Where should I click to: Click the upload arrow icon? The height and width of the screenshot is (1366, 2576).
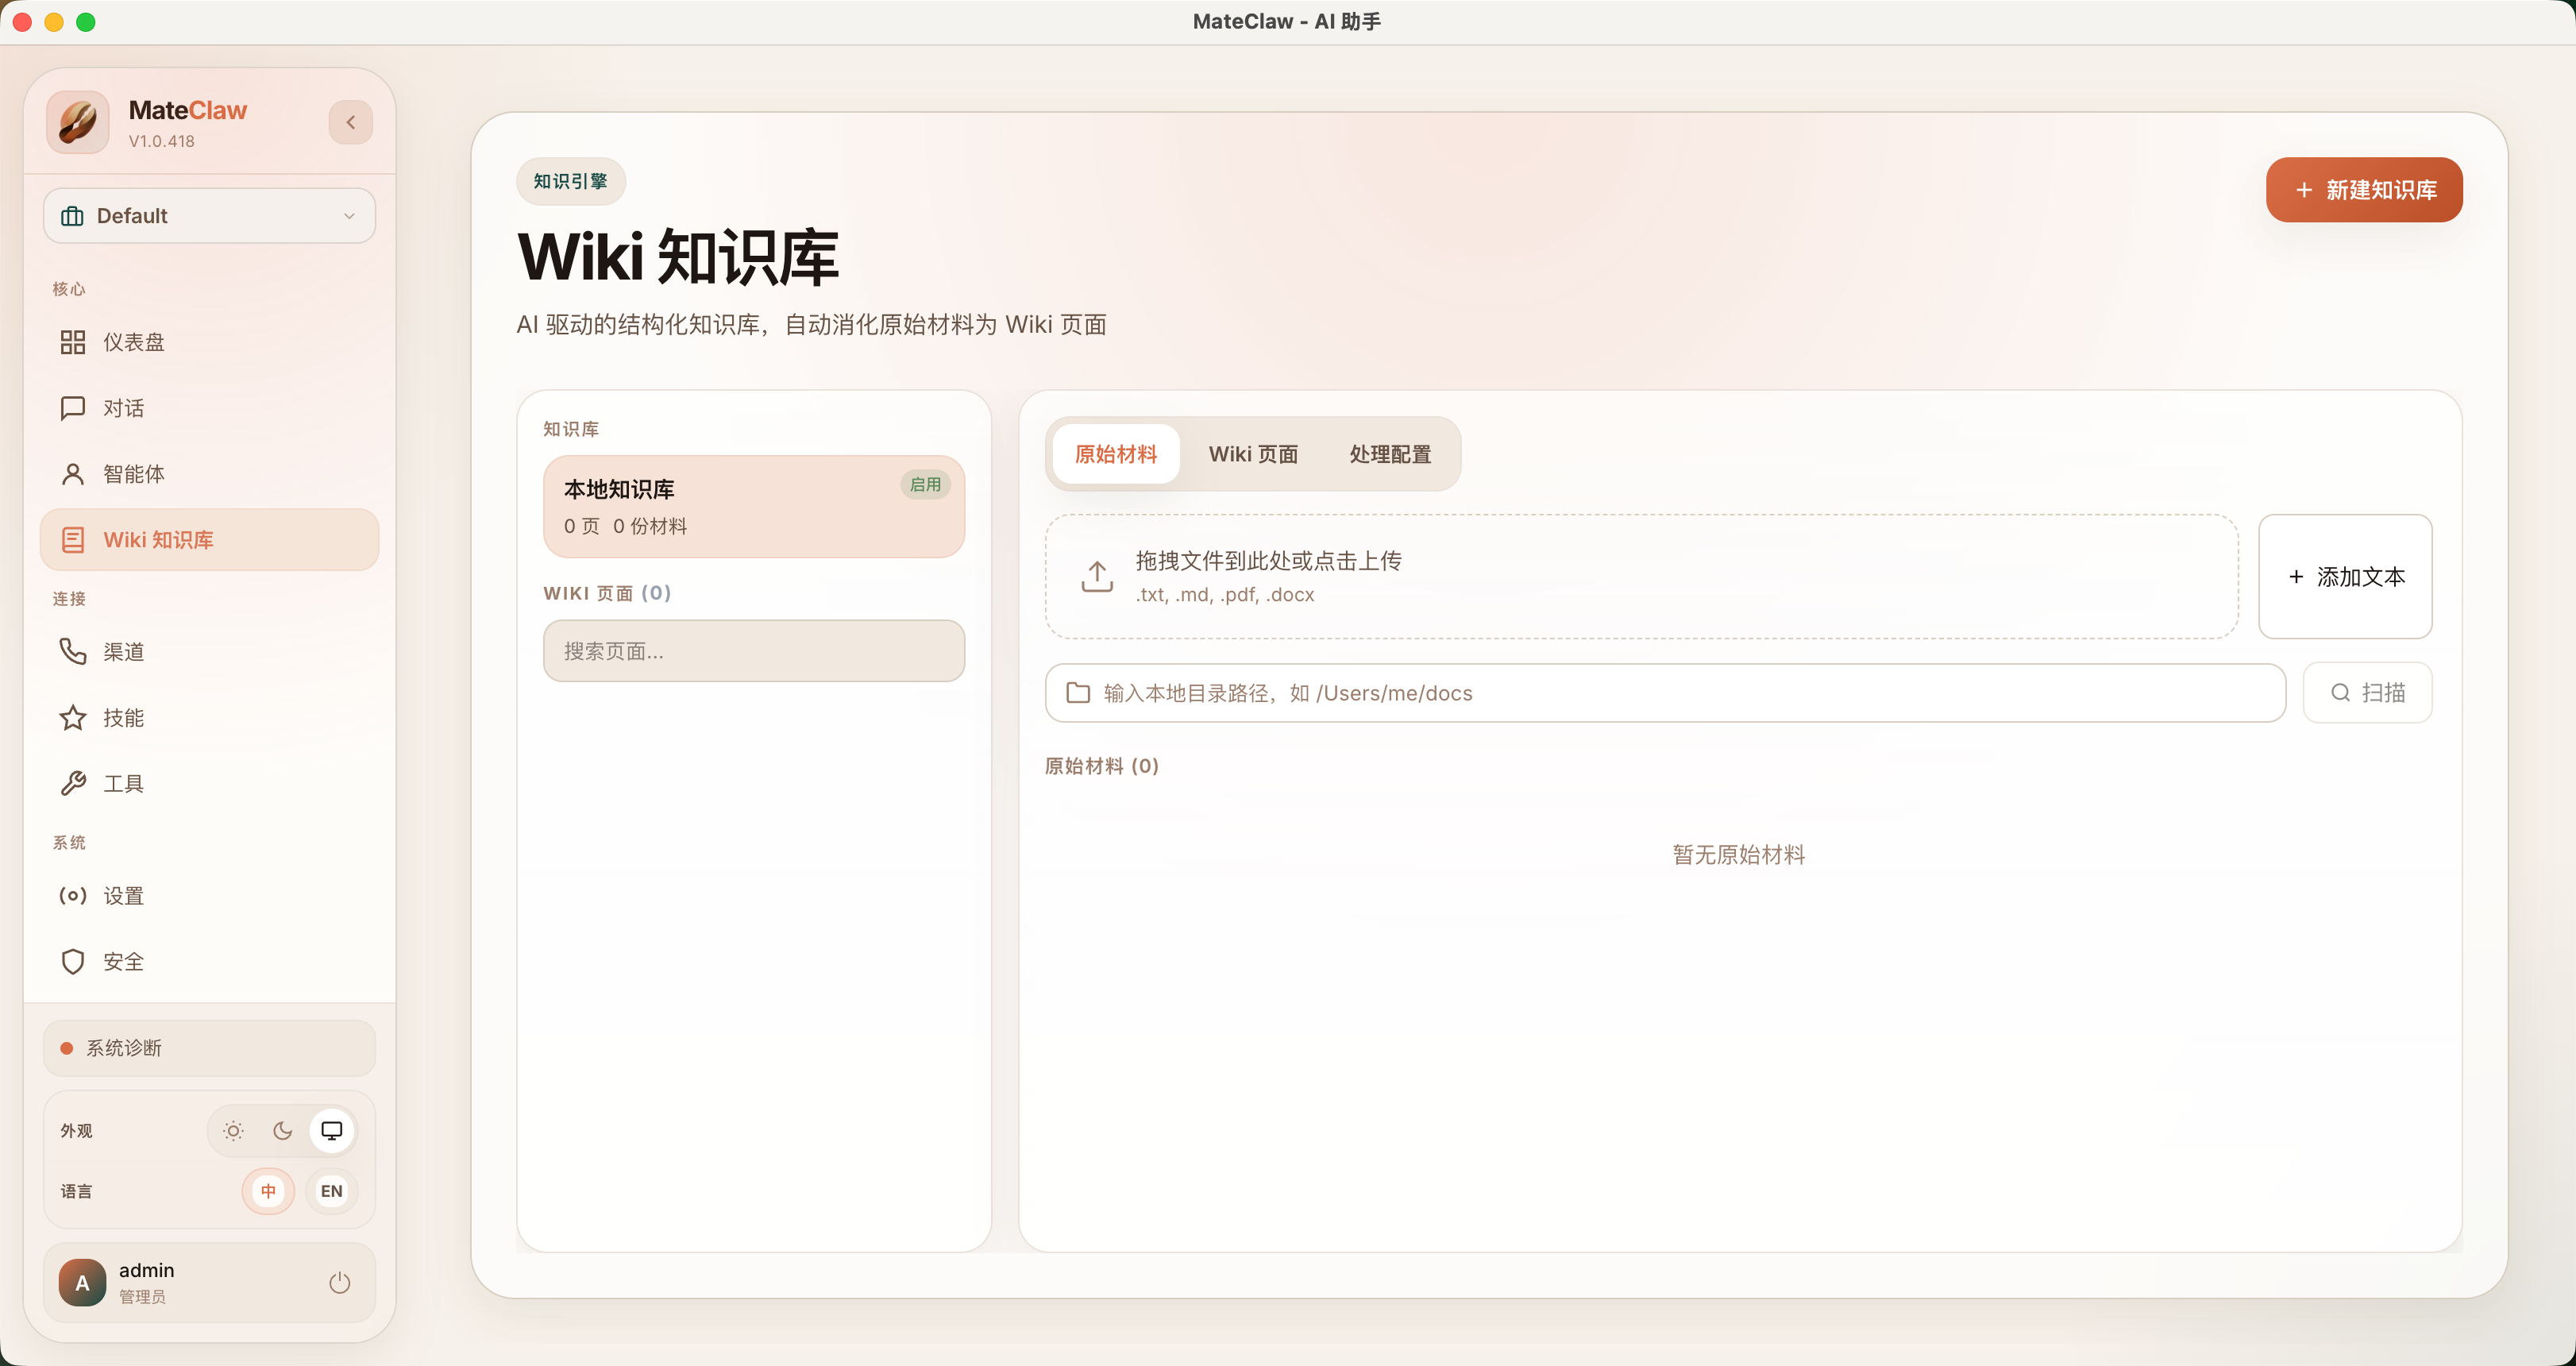pos(1097,576)
